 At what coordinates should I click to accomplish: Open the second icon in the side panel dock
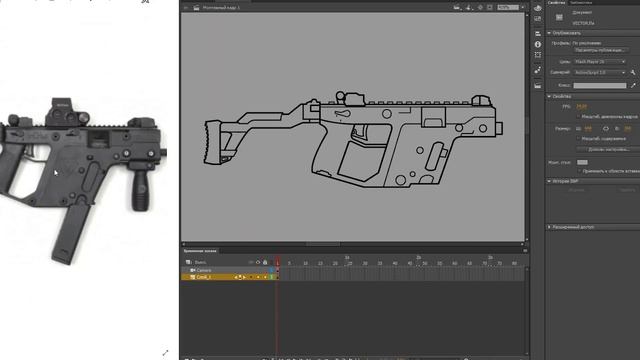538,19
